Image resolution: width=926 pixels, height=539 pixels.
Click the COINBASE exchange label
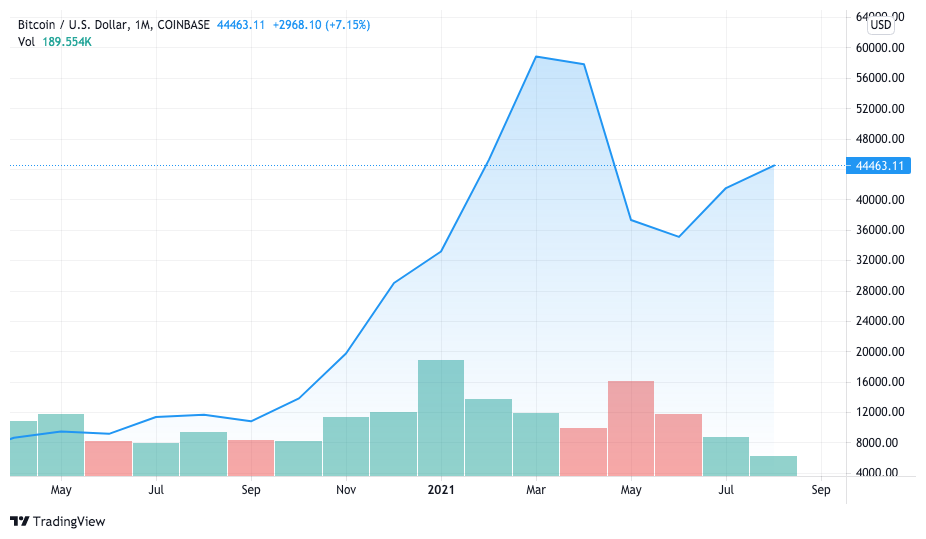(x=184, y=24)
